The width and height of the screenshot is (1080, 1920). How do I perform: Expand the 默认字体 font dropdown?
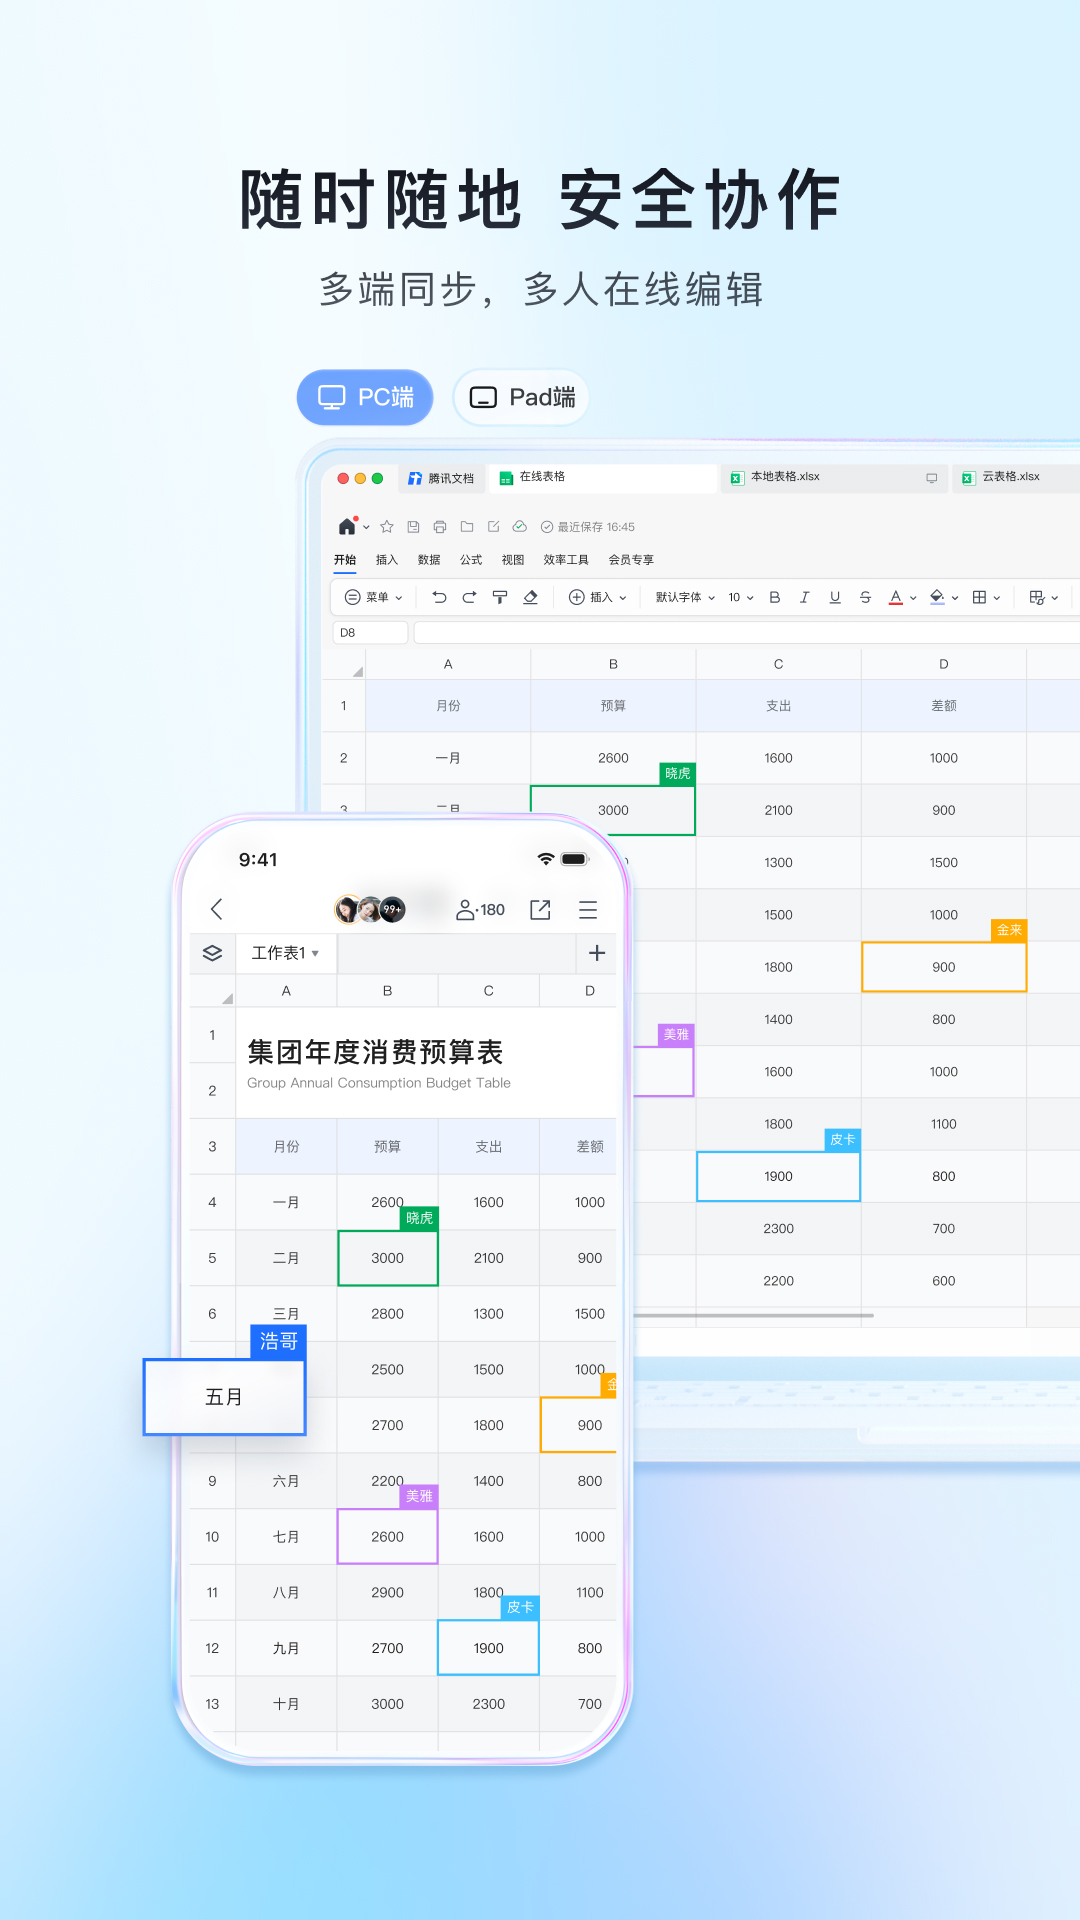[x=685, y=597]
